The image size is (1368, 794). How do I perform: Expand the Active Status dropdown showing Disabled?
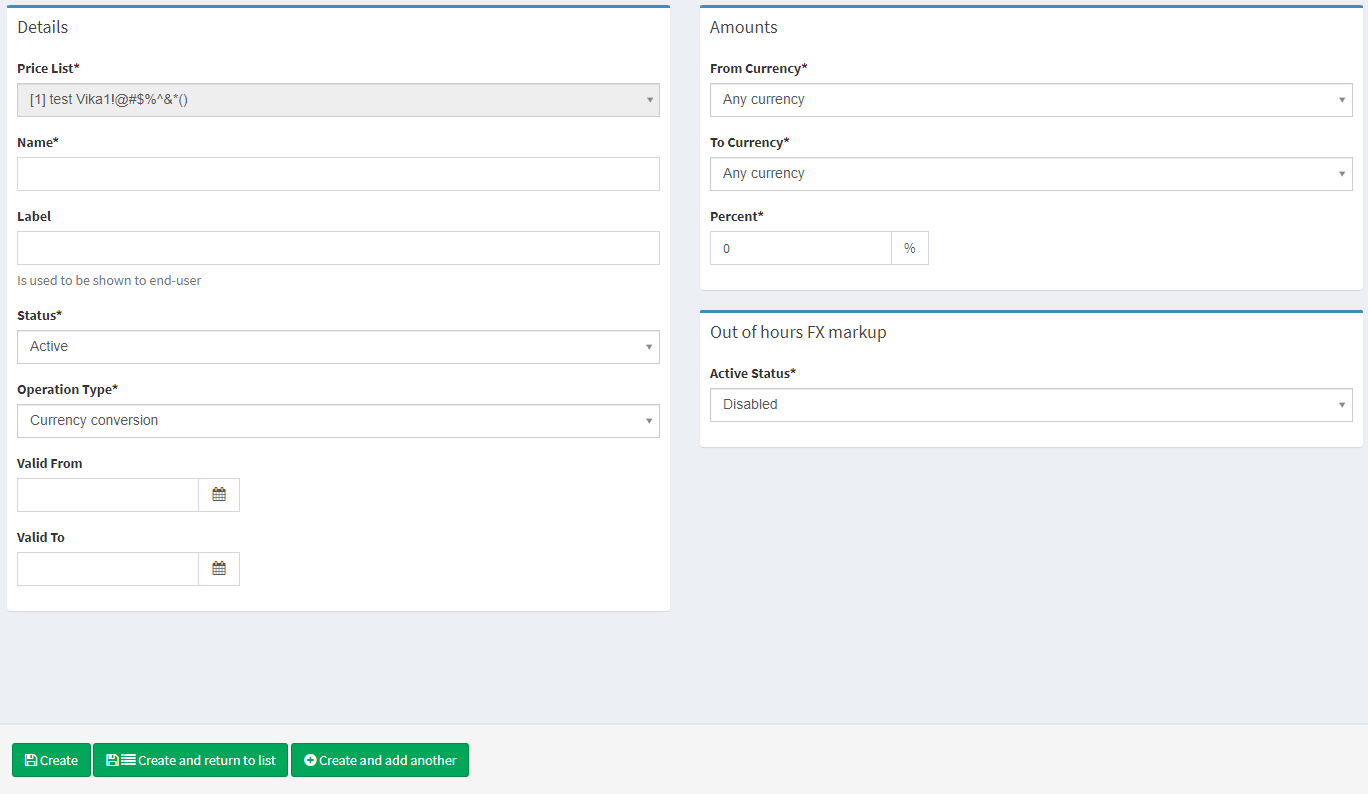coord(1030,405)
